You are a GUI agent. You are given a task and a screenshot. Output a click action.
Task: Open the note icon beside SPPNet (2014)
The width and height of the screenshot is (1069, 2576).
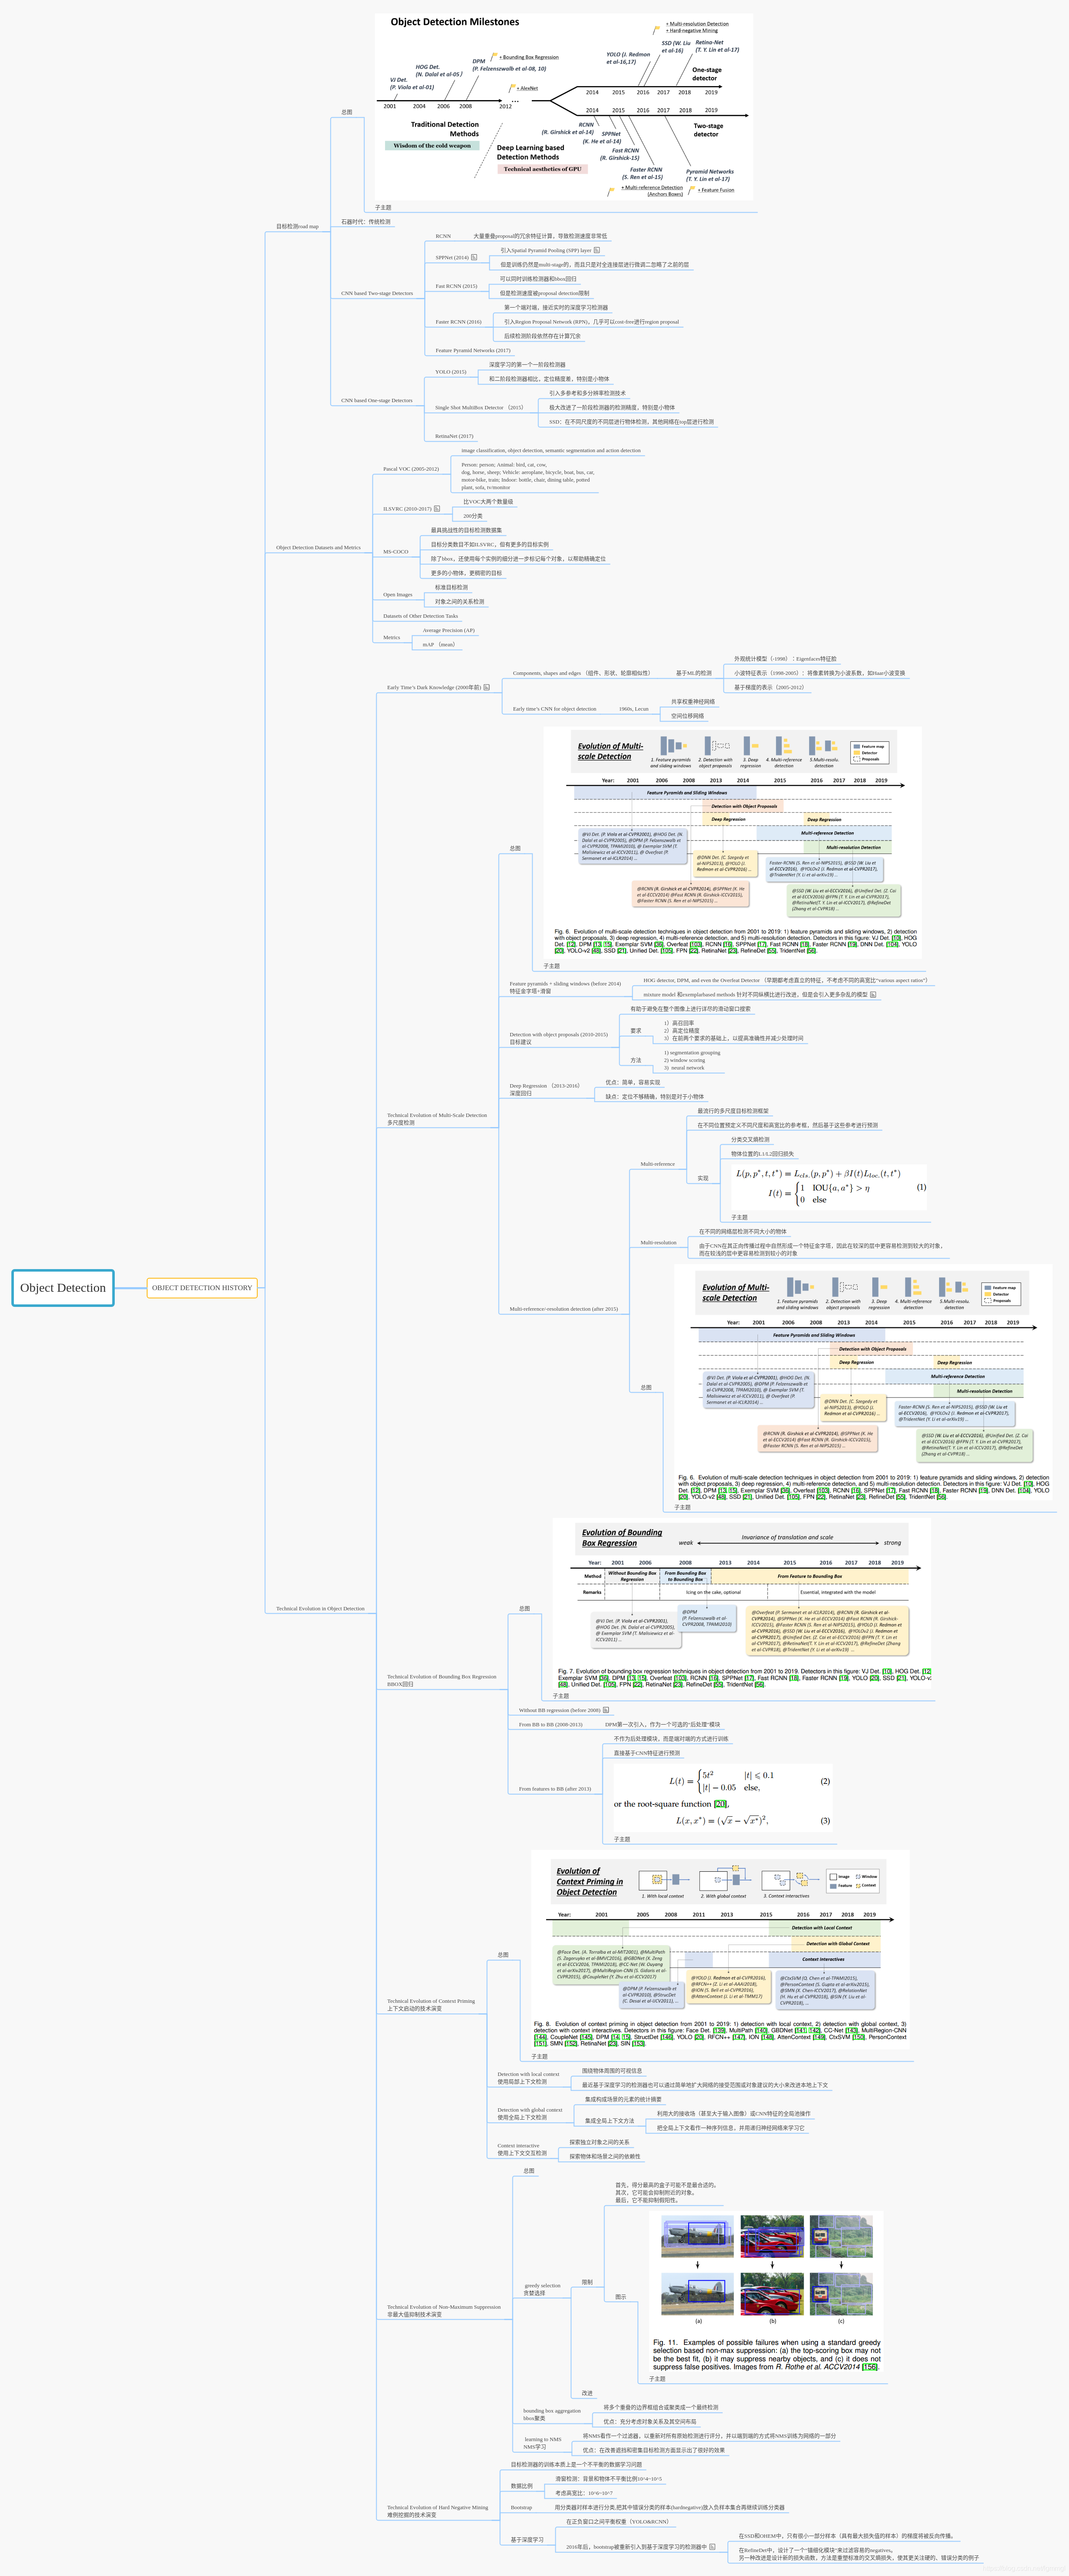click(x=474, y=257)
